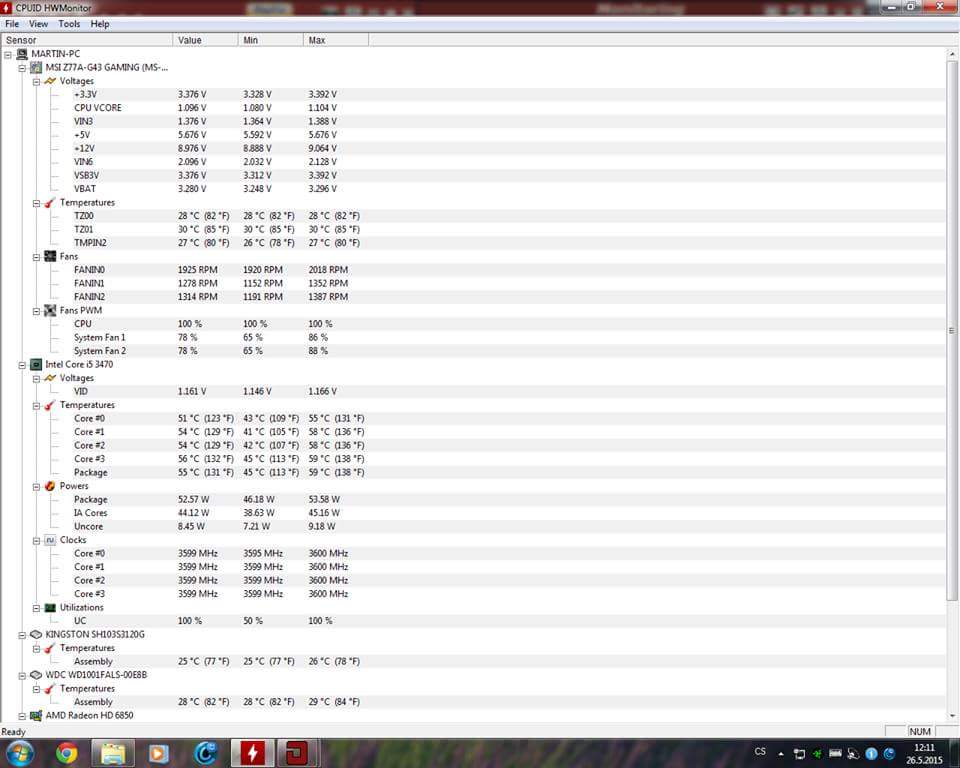Click the MSI motherboard icon
The width and height of the screenshot is (960, 768).
[36, 67]
